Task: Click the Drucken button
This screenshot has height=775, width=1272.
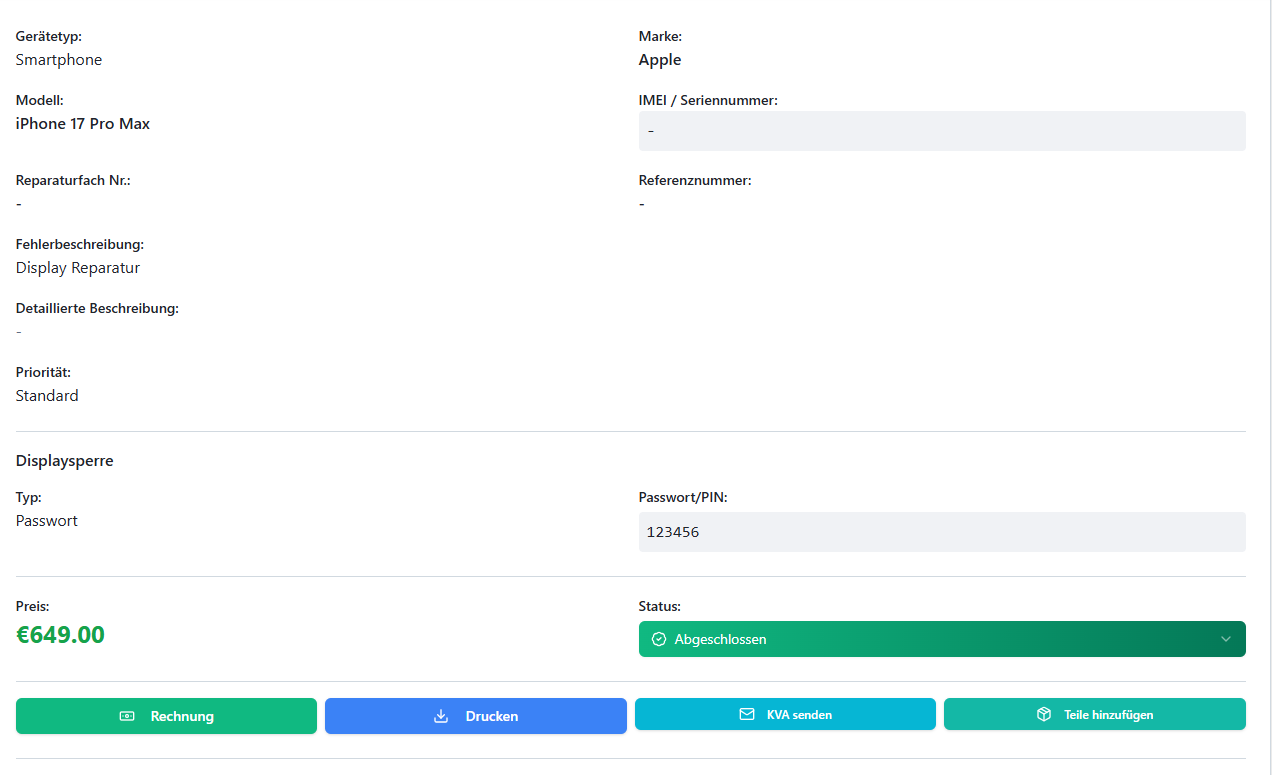Action: coord(476,716)
